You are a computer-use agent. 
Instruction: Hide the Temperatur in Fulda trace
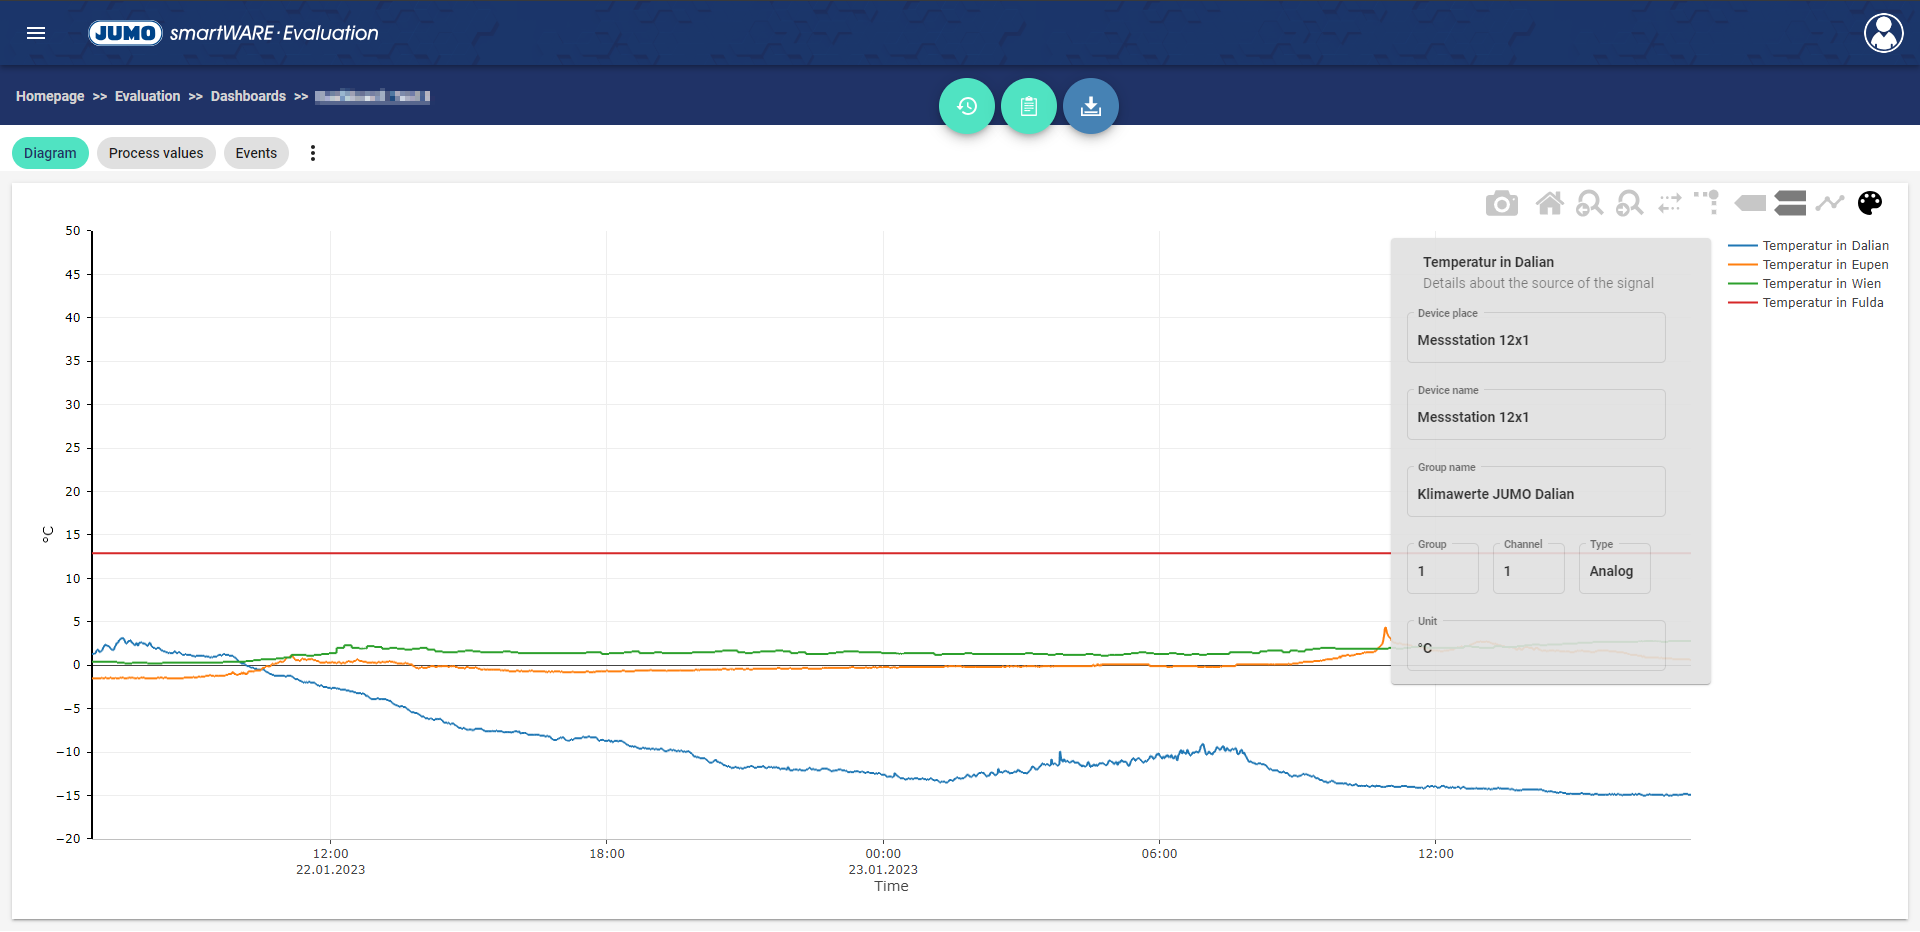tap(1822, 303)
